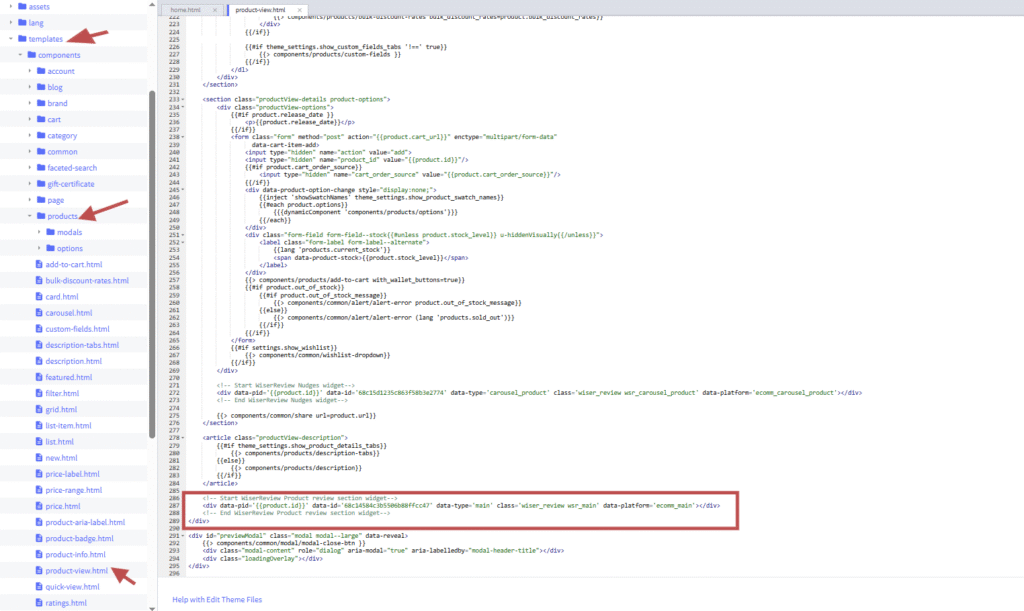Click the faceted-search folder icon

click(x=40, y=168)
